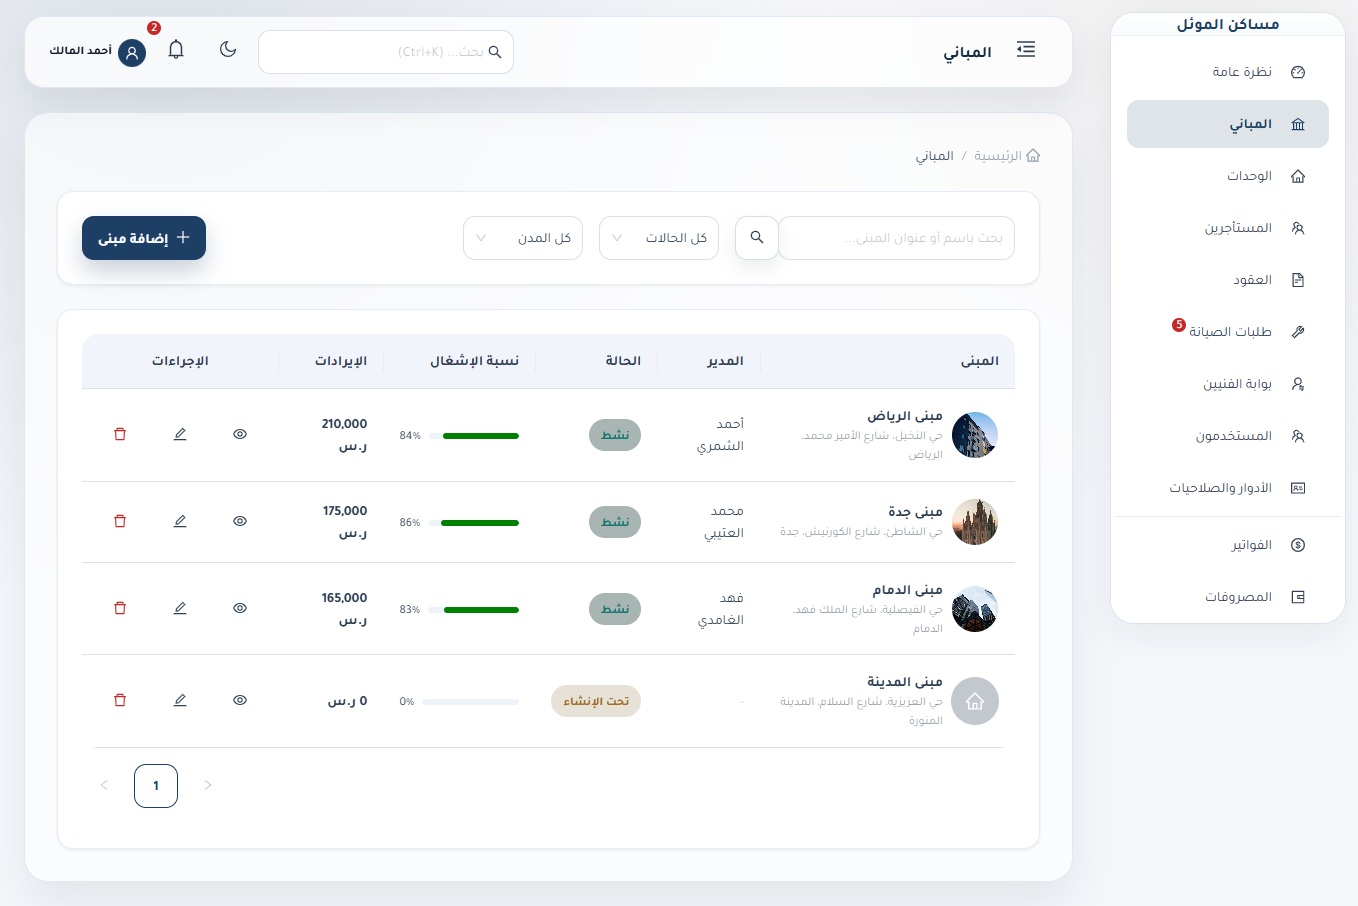Delete trash icon for مبنى المدينة
Image resolution: width=1358 pixels, height=906 pixels.
tap(120, 700)
